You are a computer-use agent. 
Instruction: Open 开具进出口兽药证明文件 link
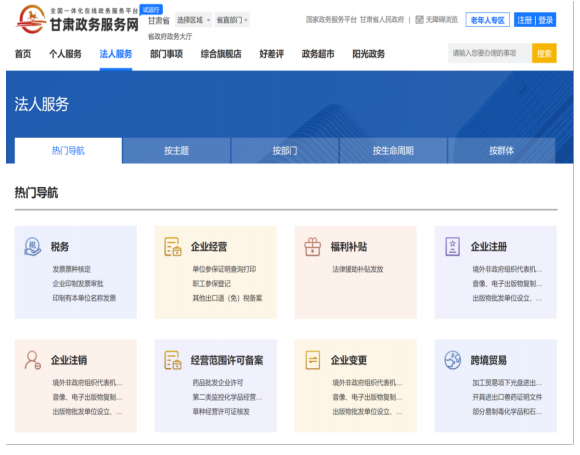[x=507, y=397]
